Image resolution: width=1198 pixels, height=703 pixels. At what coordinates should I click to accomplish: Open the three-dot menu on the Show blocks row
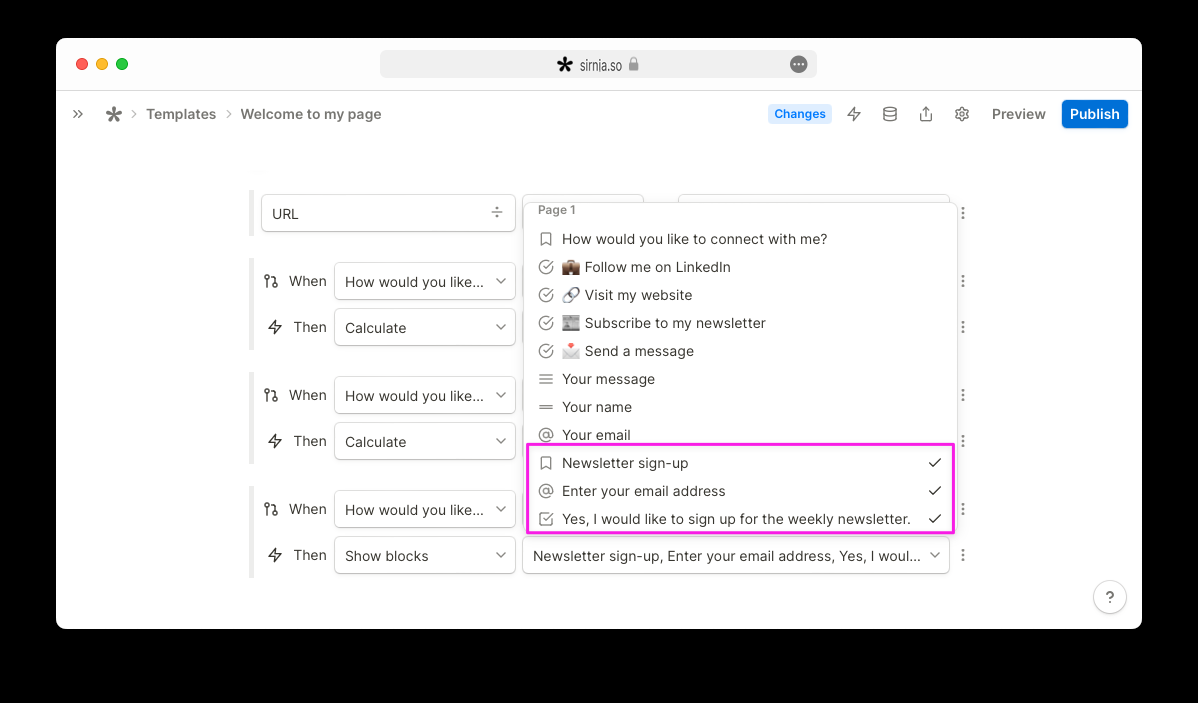point(963,556)
